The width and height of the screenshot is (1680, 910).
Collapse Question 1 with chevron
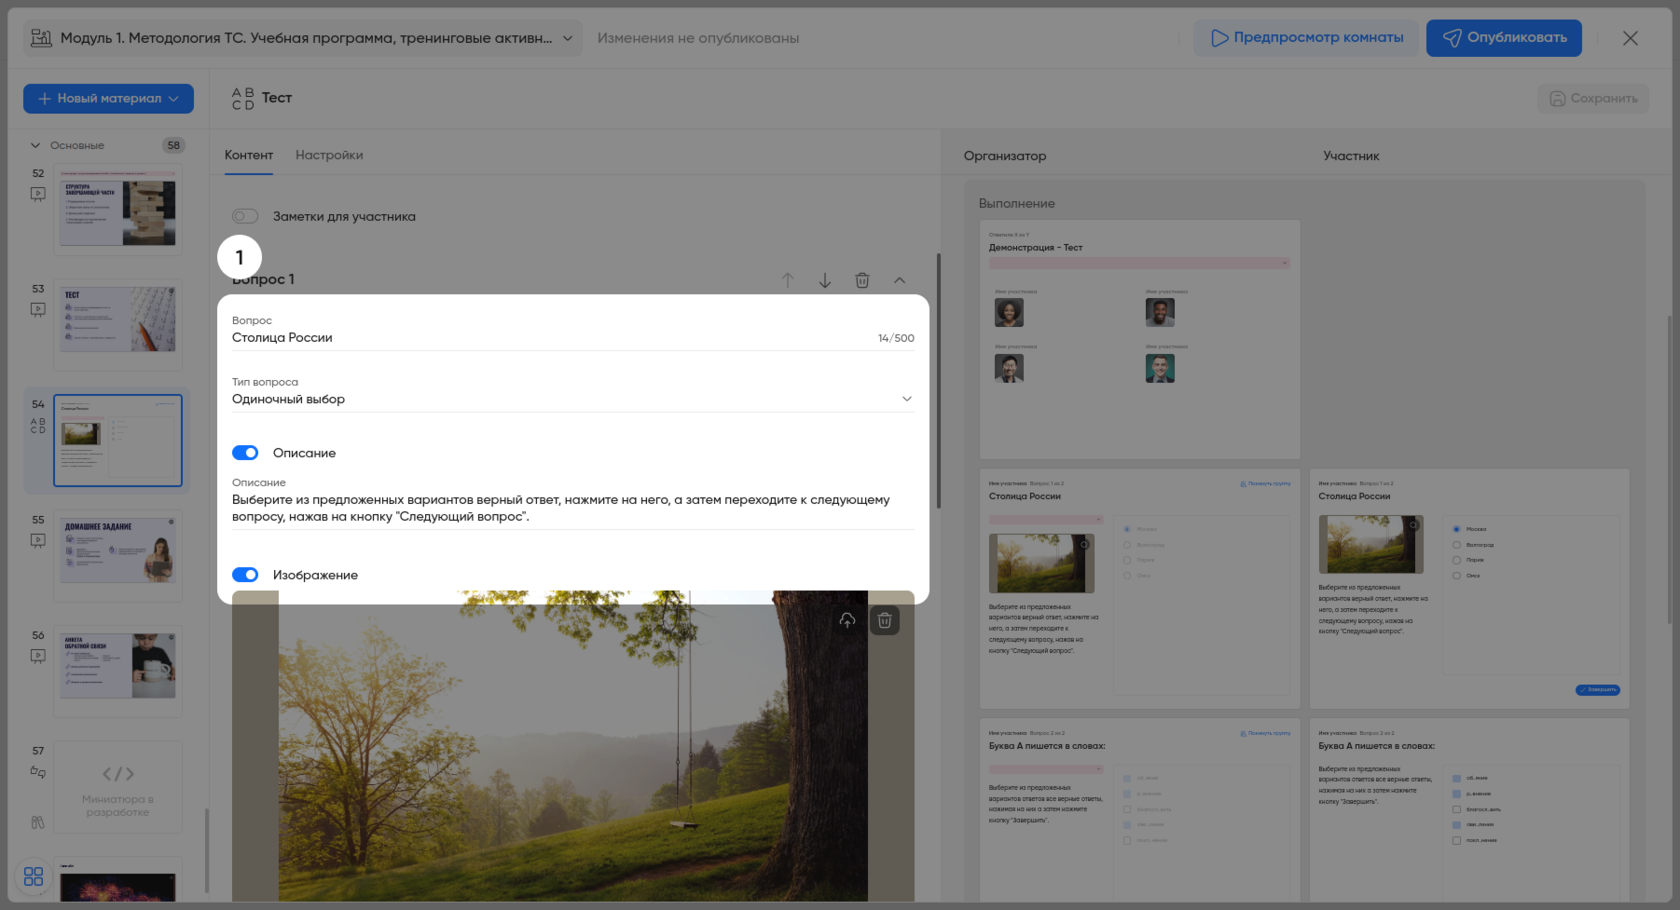coord(899,281)
